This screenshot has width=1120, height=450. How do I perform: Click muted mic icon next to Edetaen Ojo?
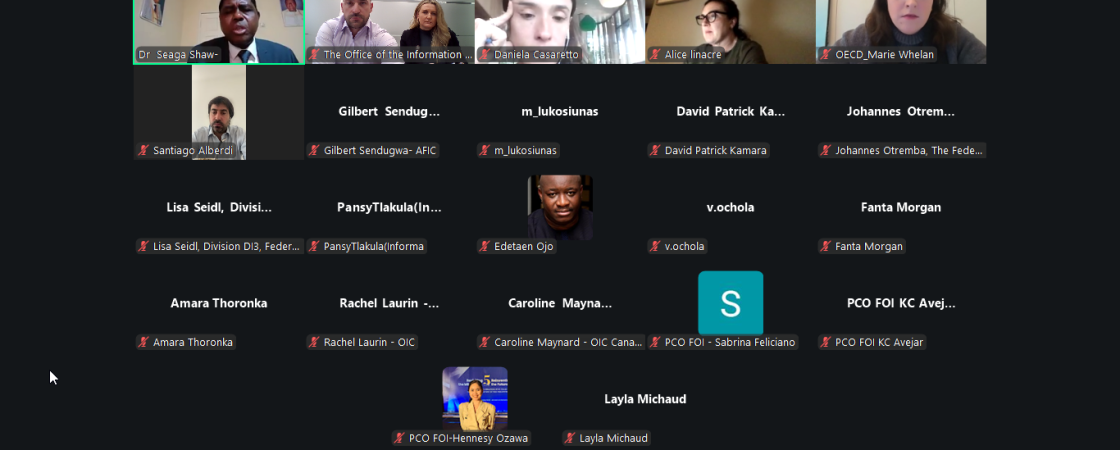484,246
